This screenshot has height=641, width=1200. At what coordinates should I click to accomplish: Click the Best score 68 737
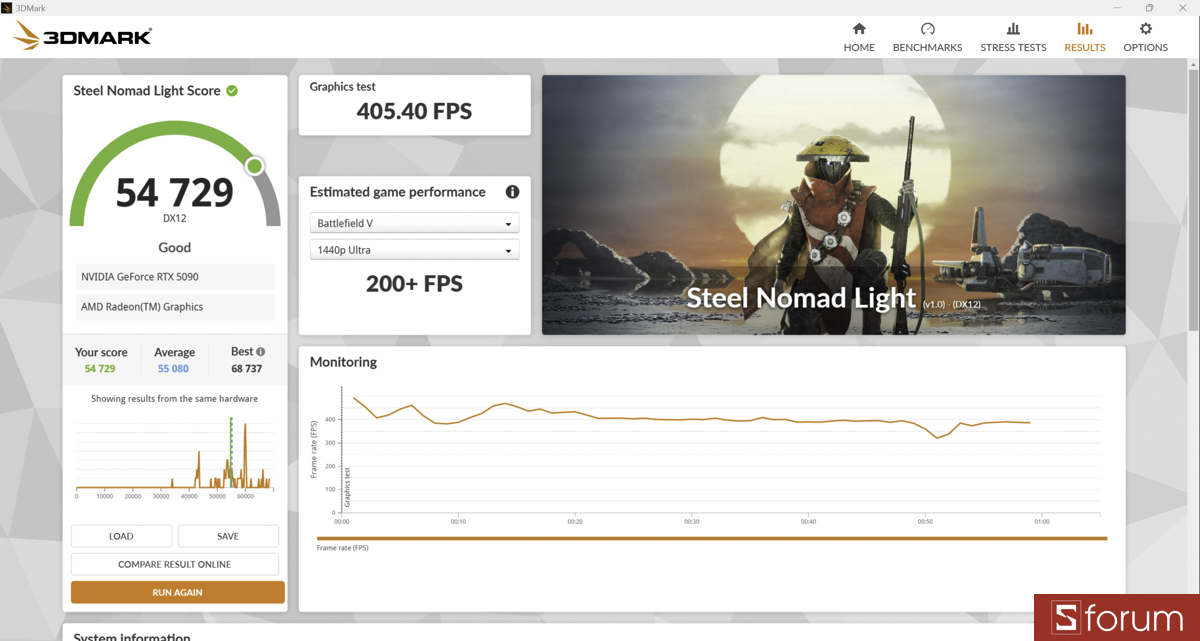(x=246, y=369)
